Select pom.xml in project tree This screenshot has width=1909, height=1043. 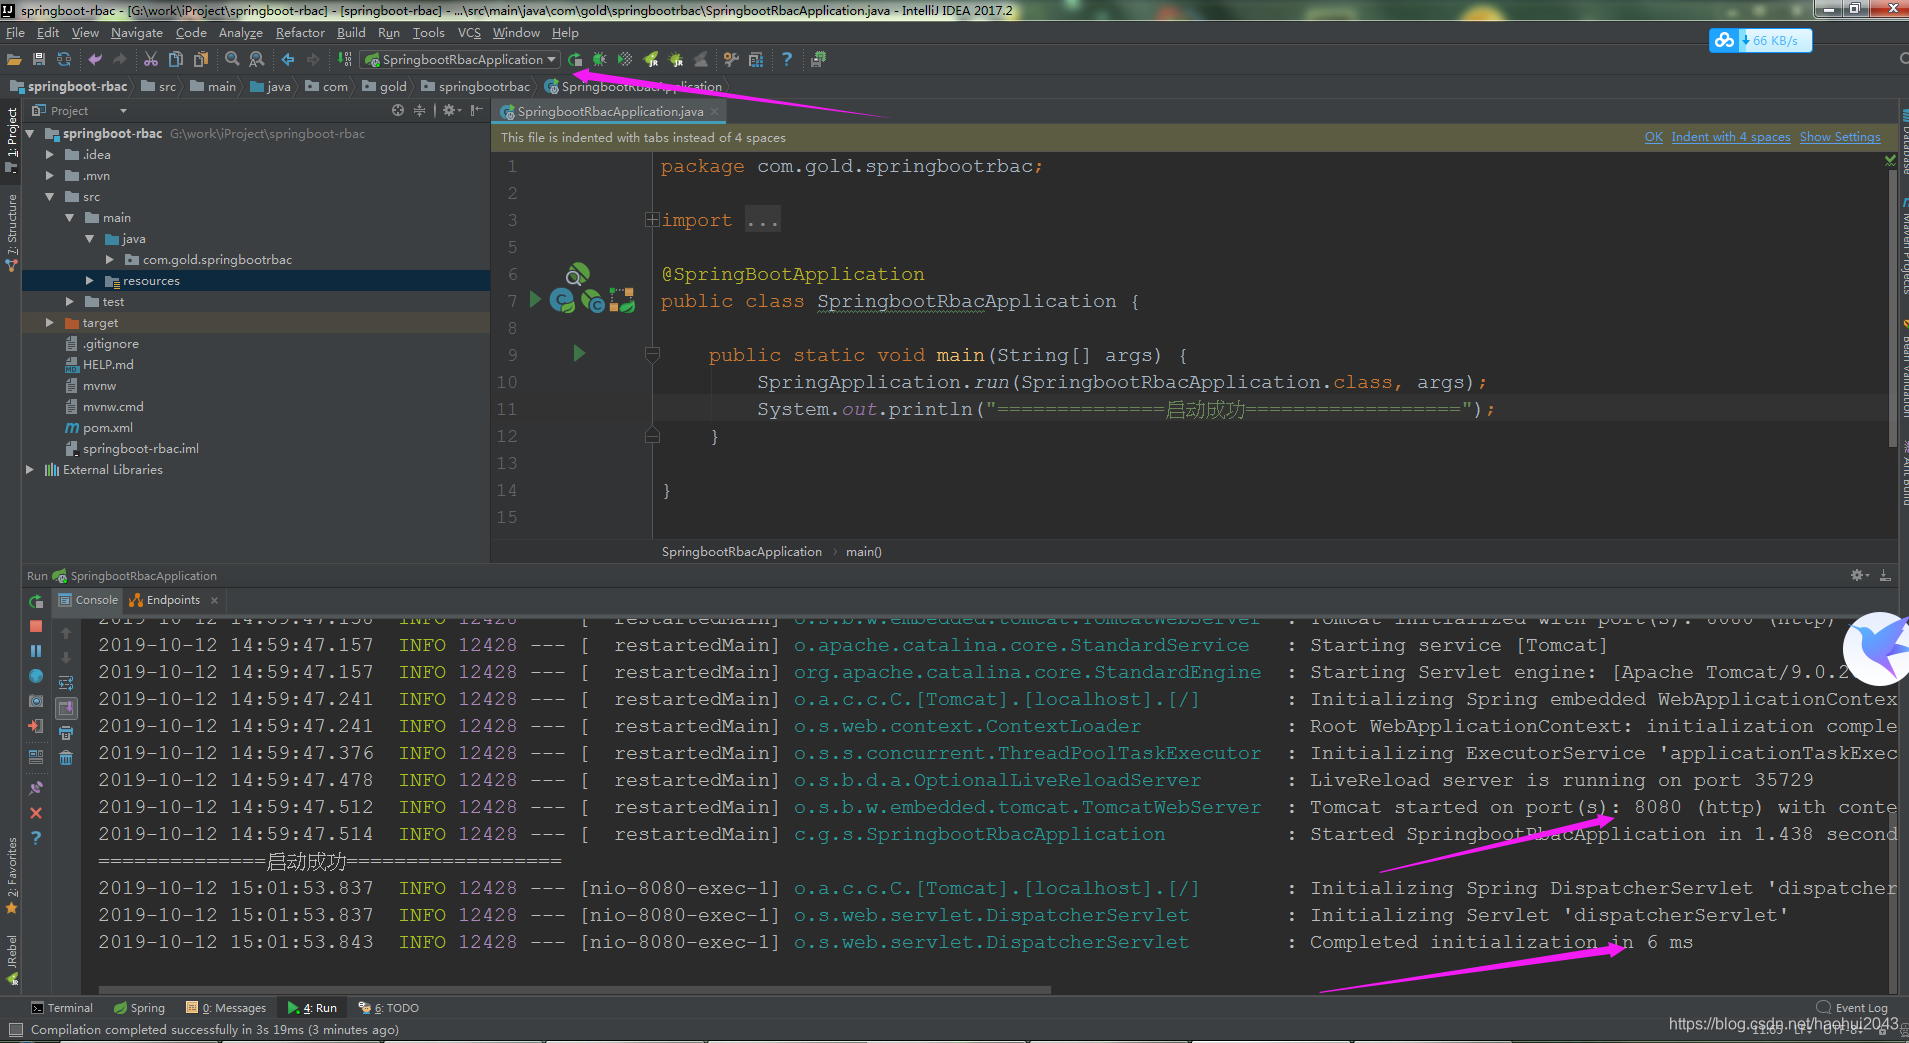[x=107, y=428]
